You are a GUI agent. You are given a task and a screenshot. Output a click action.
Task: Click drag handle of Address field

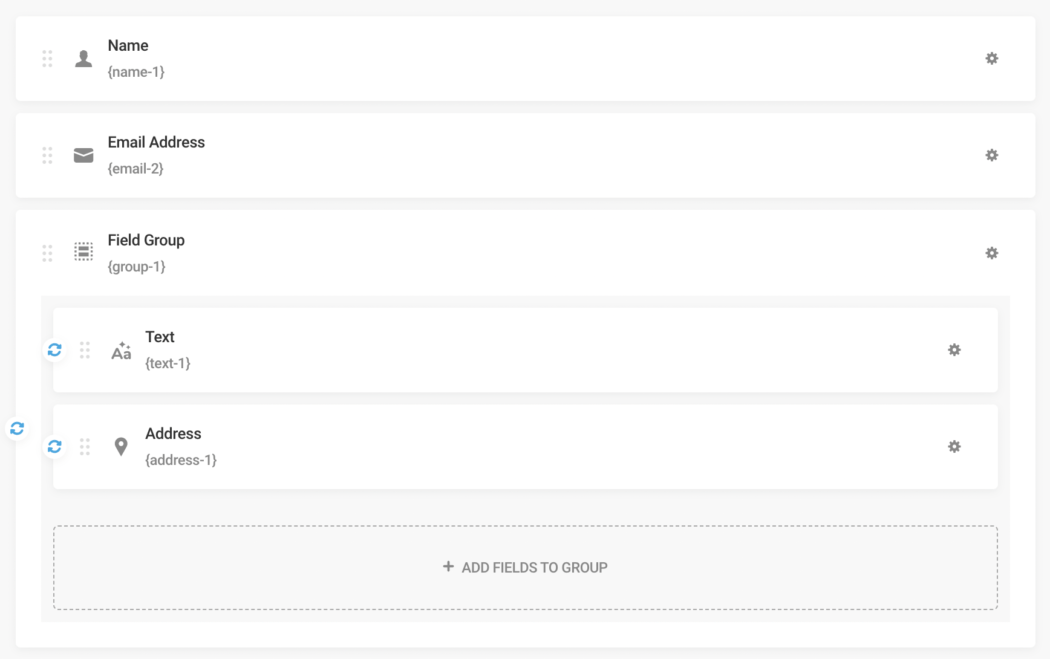85,447
